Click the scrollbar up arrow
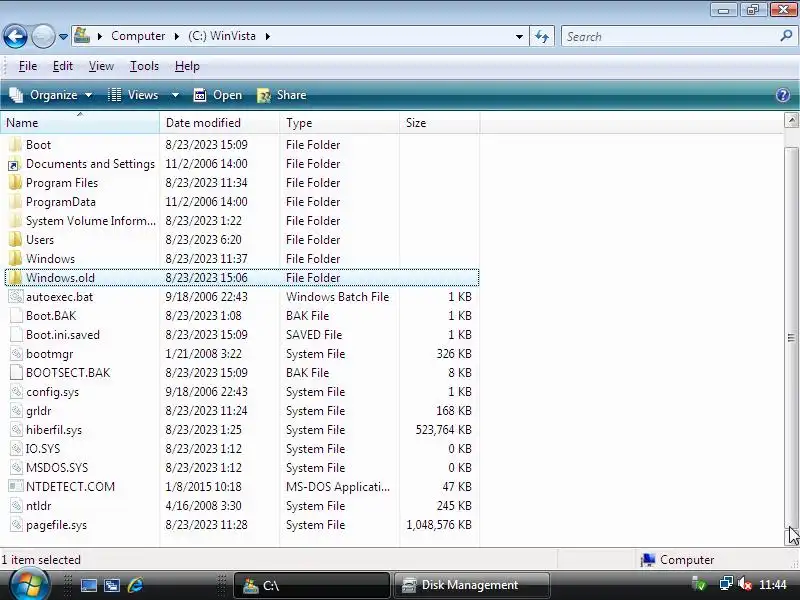800x600 pixels. point(791,121)
